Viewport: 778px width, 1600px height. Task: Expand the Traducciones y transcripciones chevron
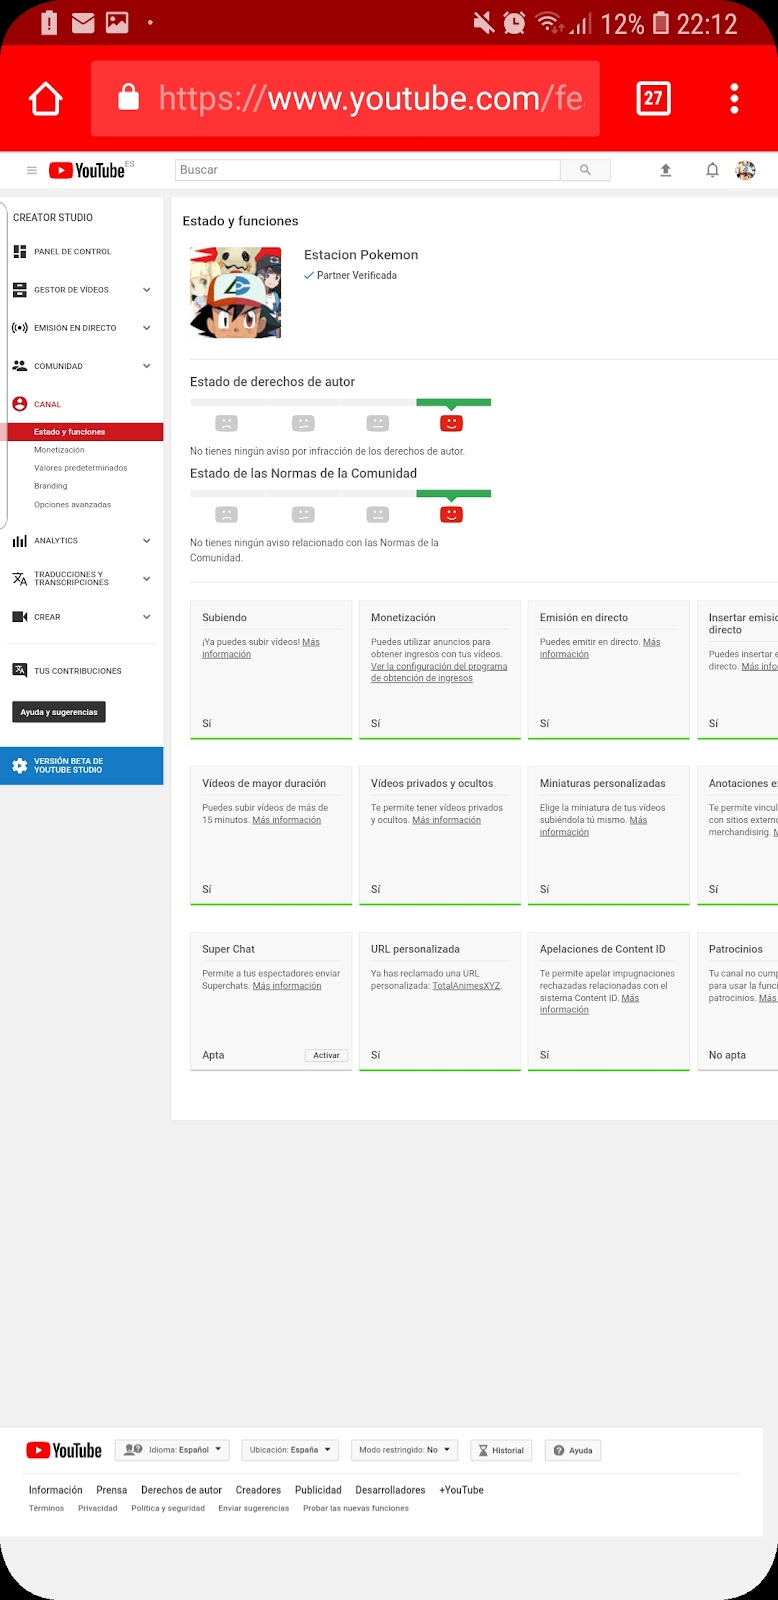coord(147,578)
